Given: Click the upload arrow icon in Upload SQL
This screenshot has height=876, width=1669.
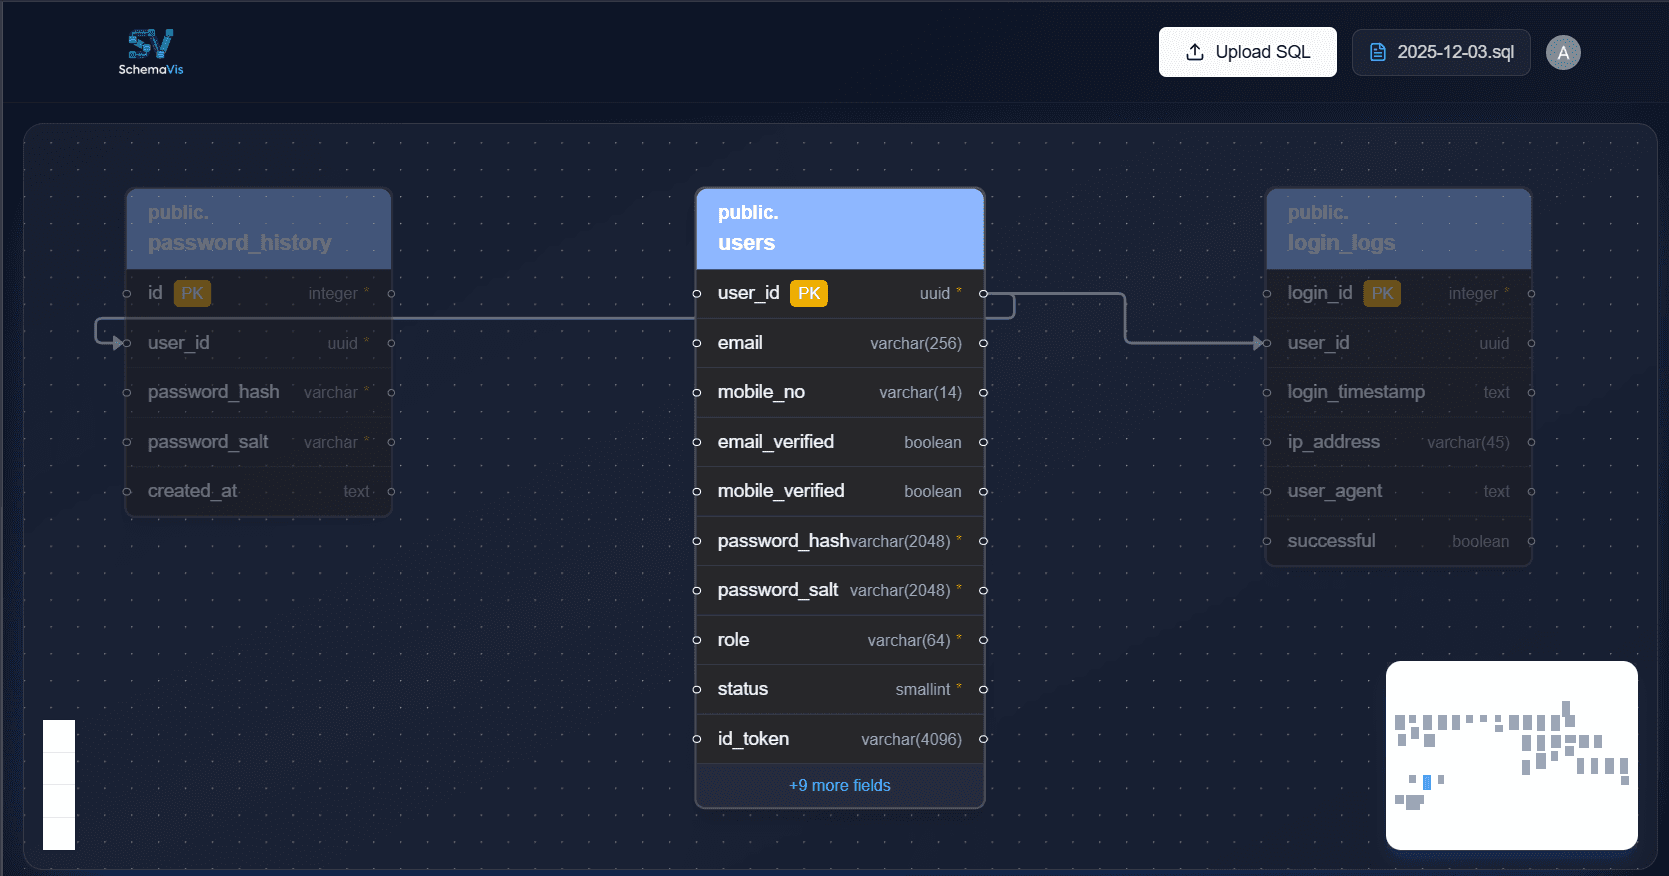Looking at the screenshot, I should click(1194, 52).
